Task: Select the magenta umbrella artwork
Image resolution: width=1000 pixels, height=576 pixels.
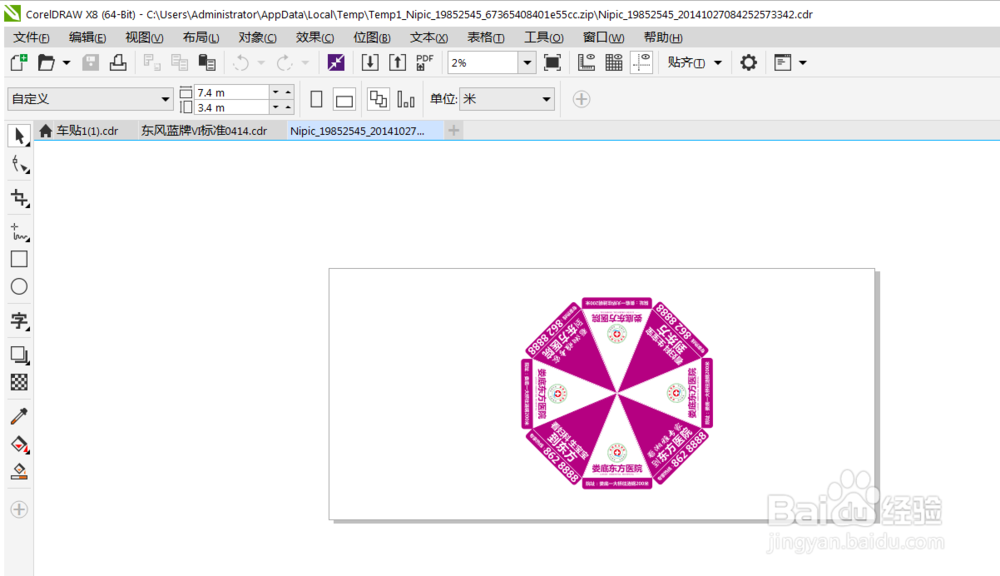Action: [617, 393]
